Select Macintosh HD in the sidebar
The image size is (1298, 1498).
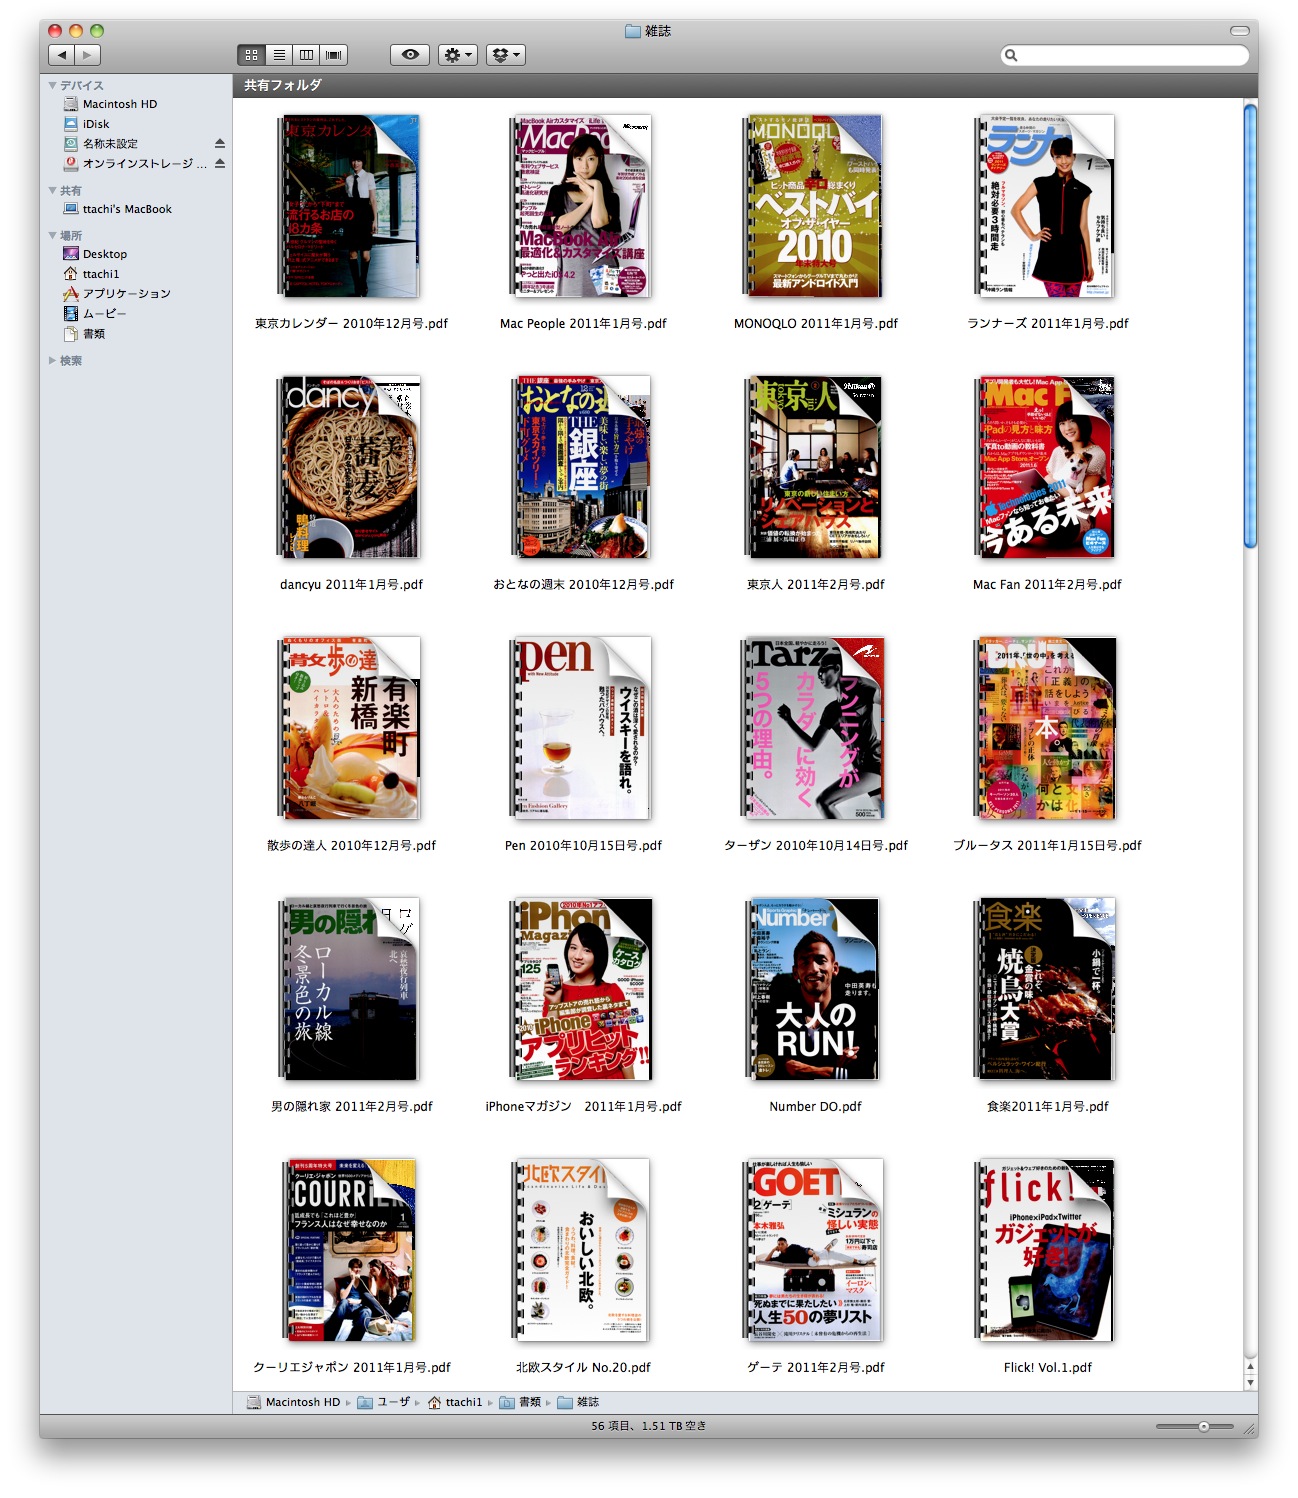click(119, 104)
